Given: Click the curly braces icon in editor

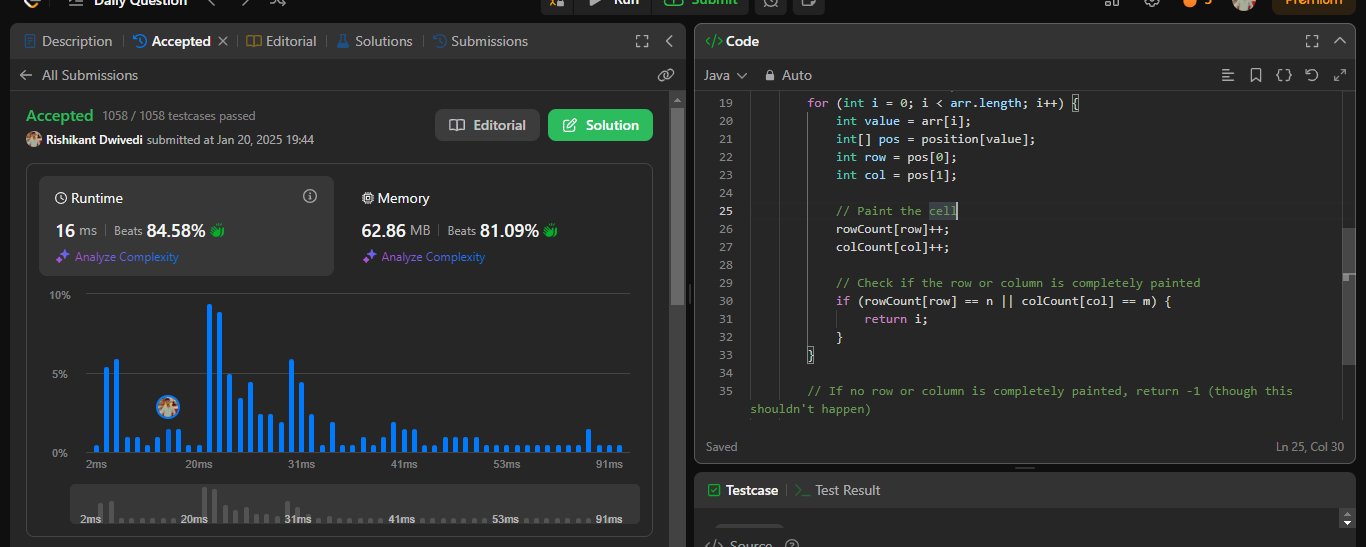Looking at the screenshot, I should [x=1284, y=75].
